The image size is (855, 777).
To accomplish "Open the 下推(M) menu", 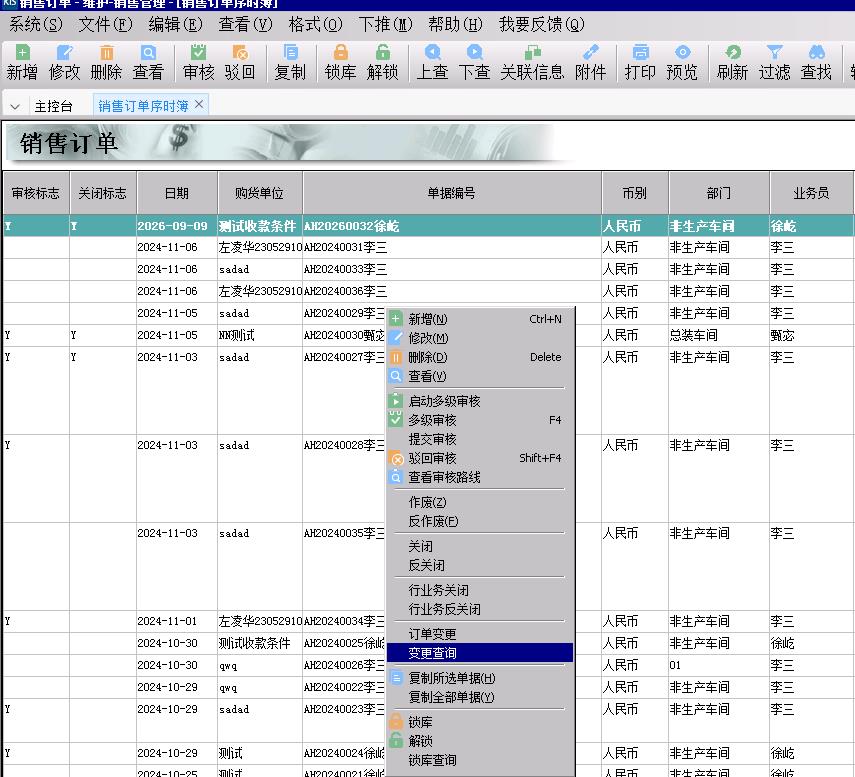I will 386,25.
